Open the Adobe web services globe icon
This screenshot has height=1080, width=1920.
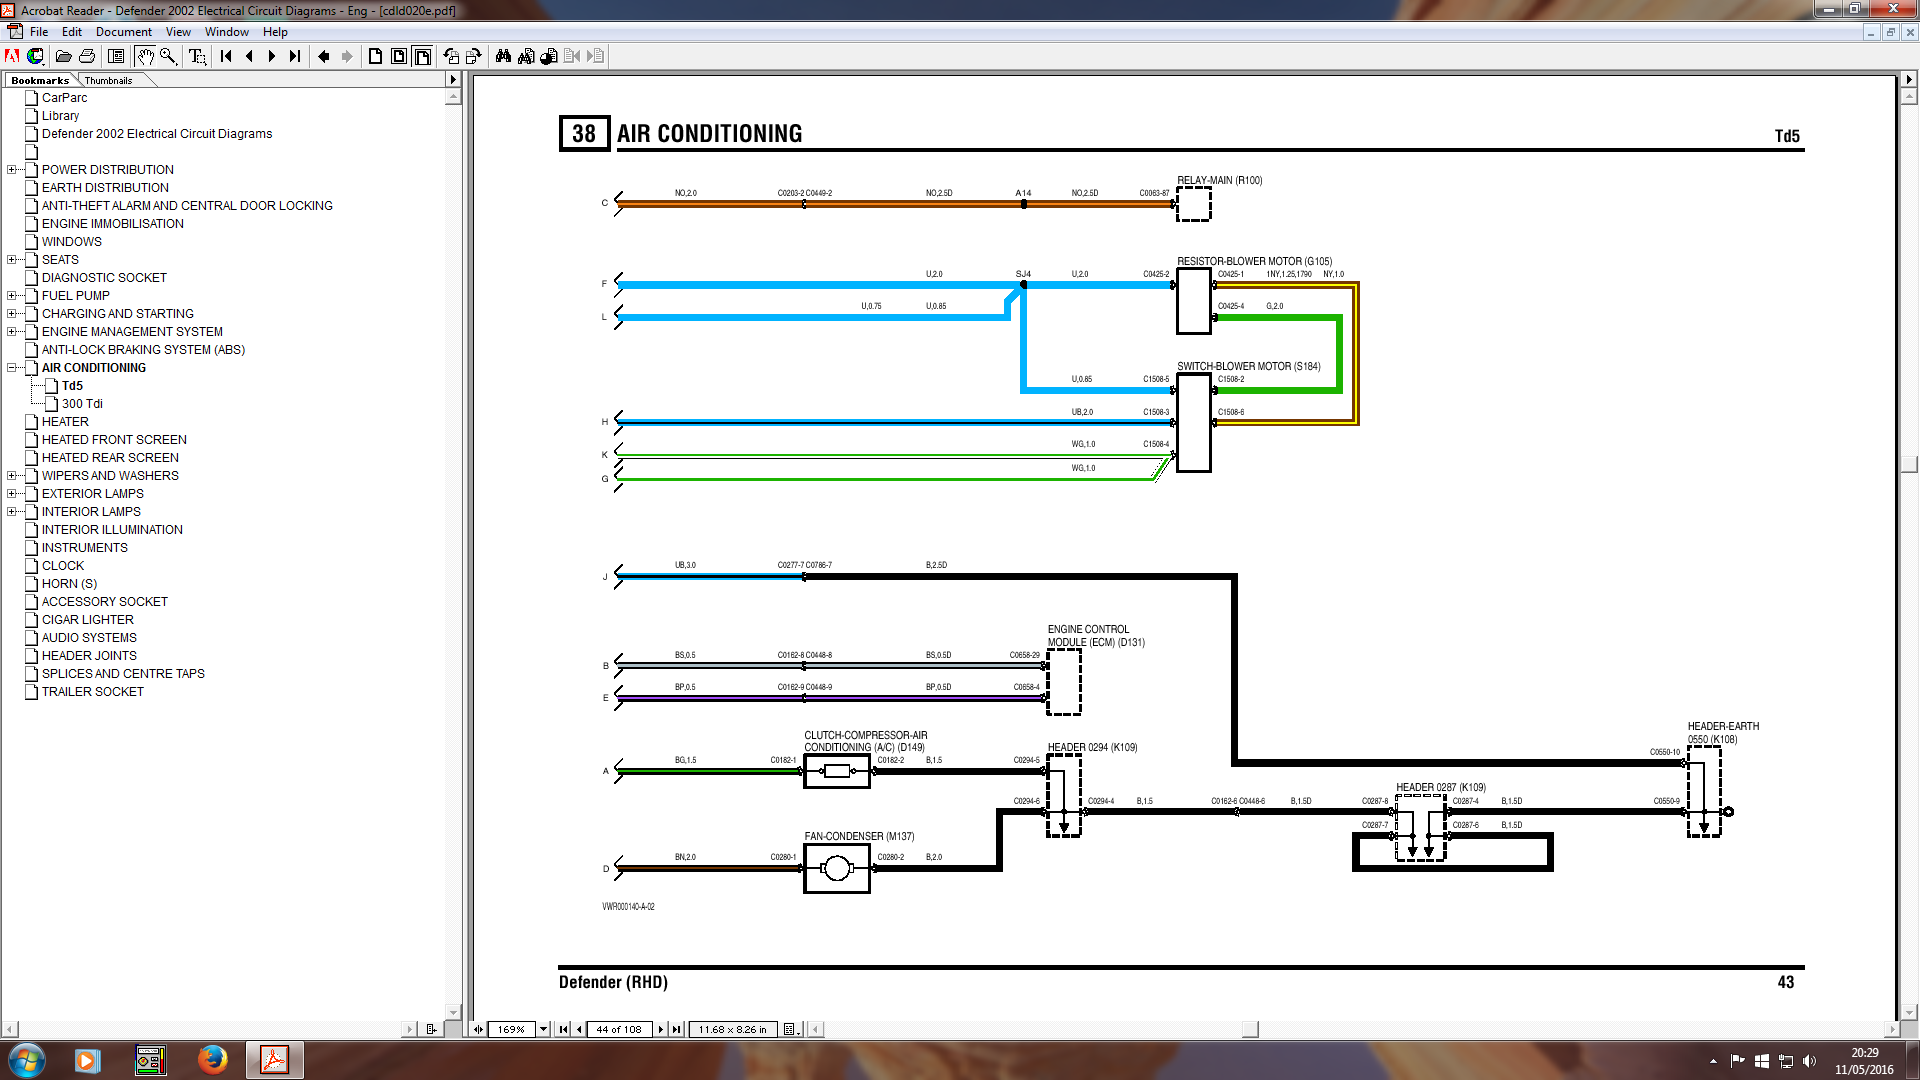pos(36,56)
